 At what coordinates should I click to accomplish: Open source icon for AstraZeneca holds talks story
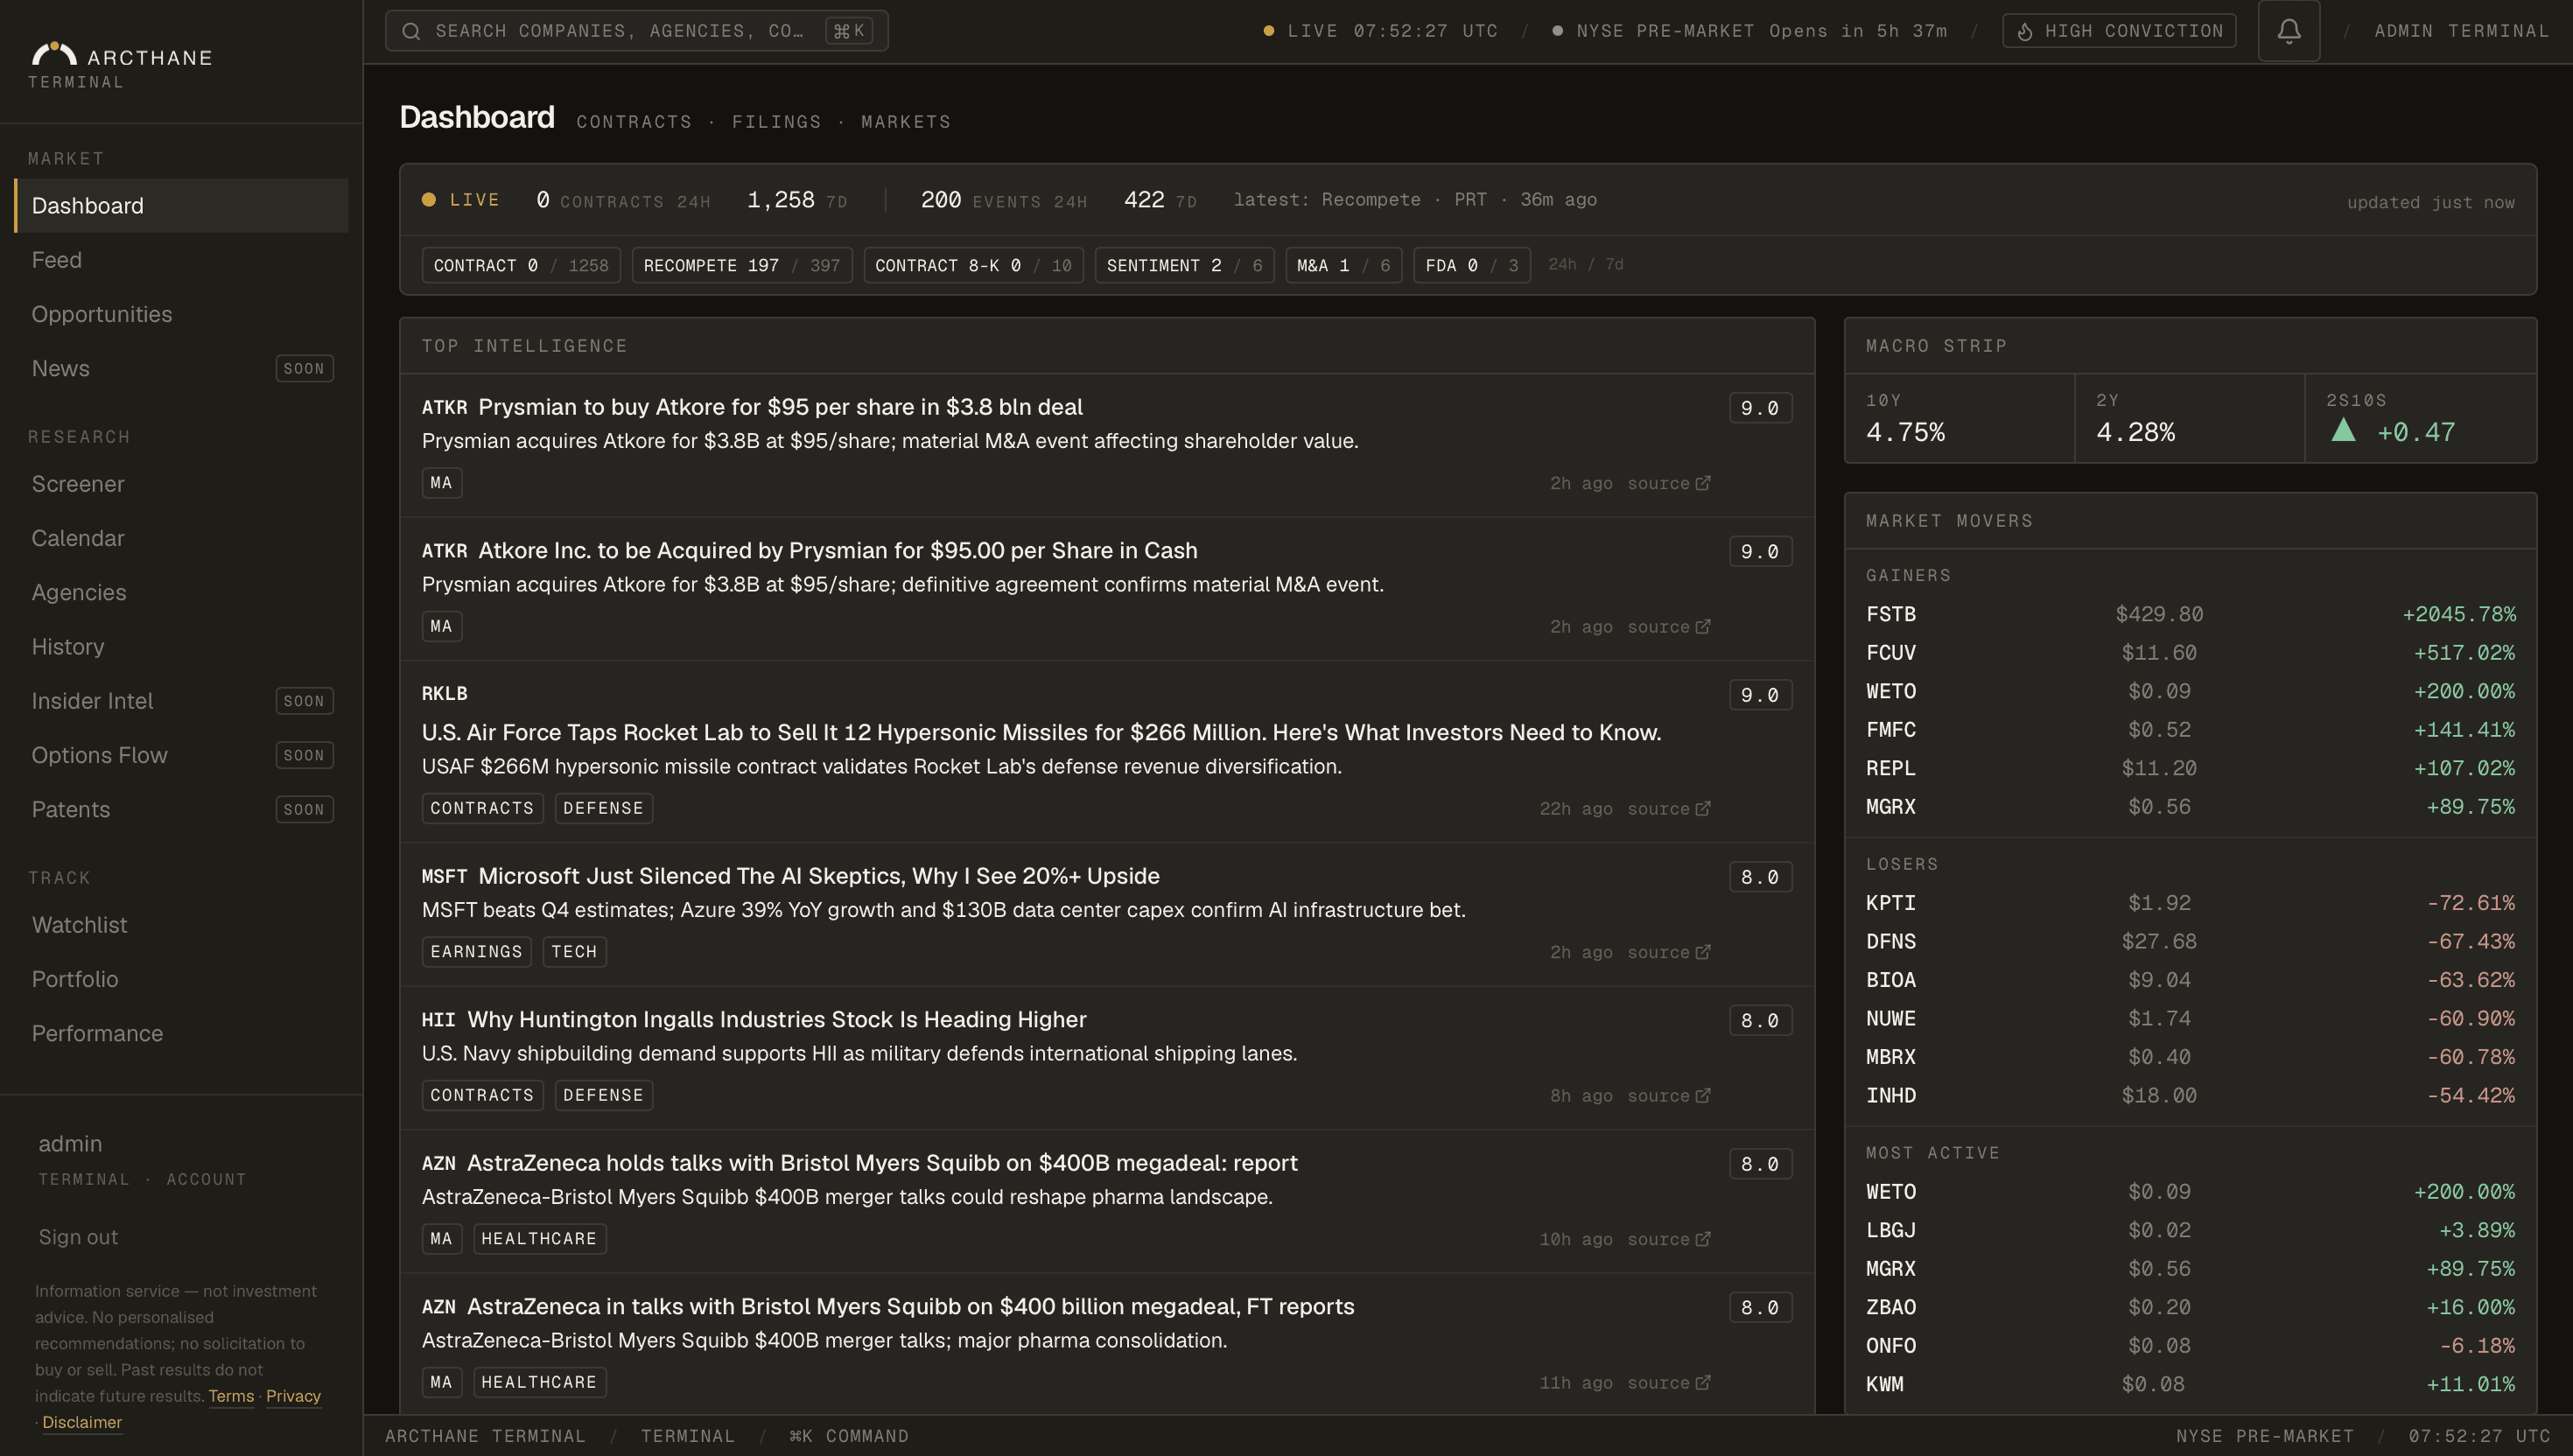(1703, 1239)
